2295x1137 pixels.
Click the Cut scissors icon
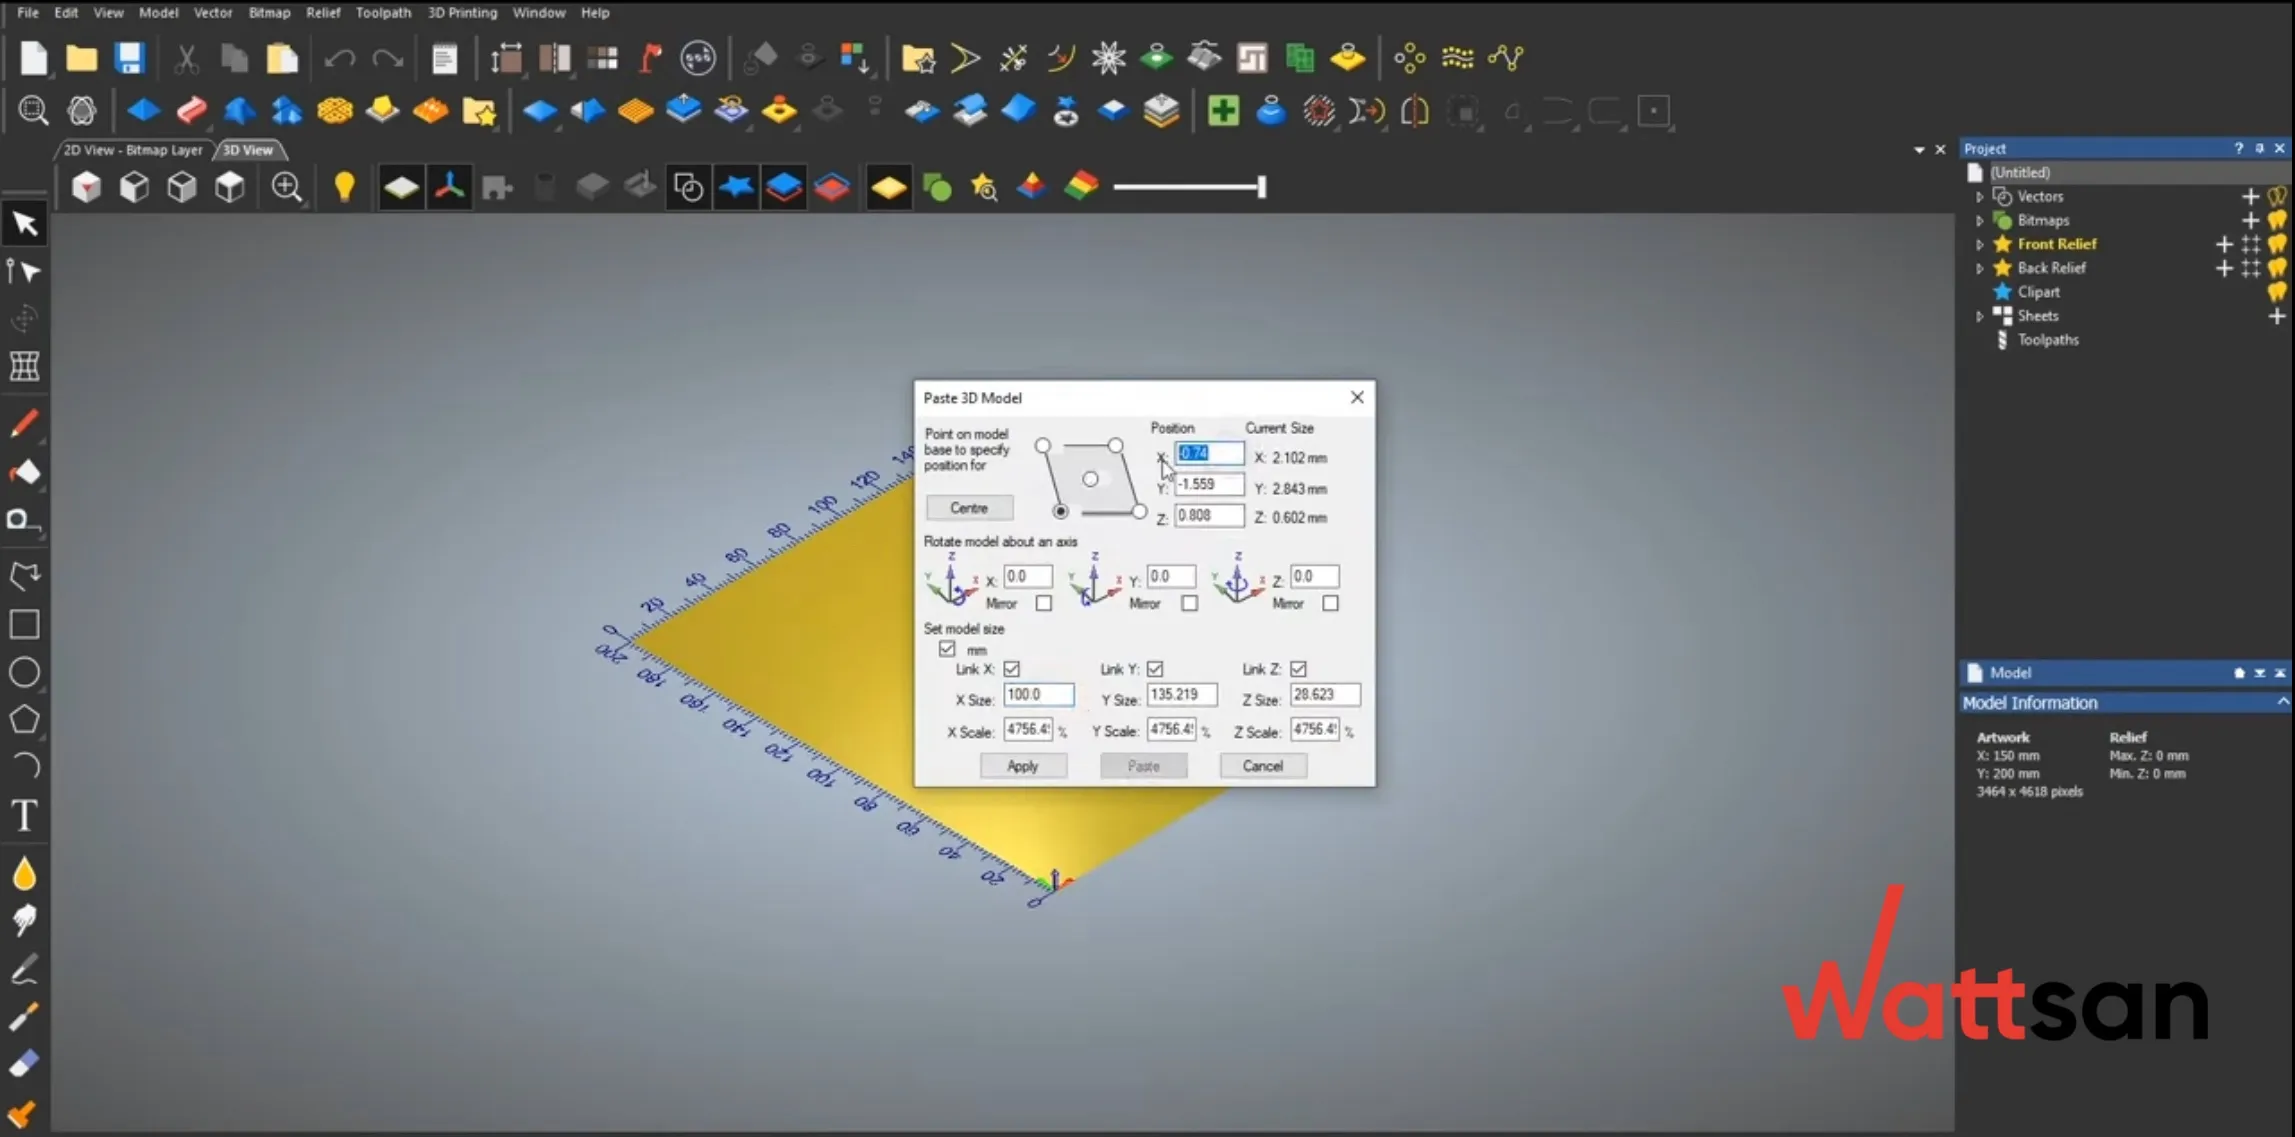pos(186,58)
